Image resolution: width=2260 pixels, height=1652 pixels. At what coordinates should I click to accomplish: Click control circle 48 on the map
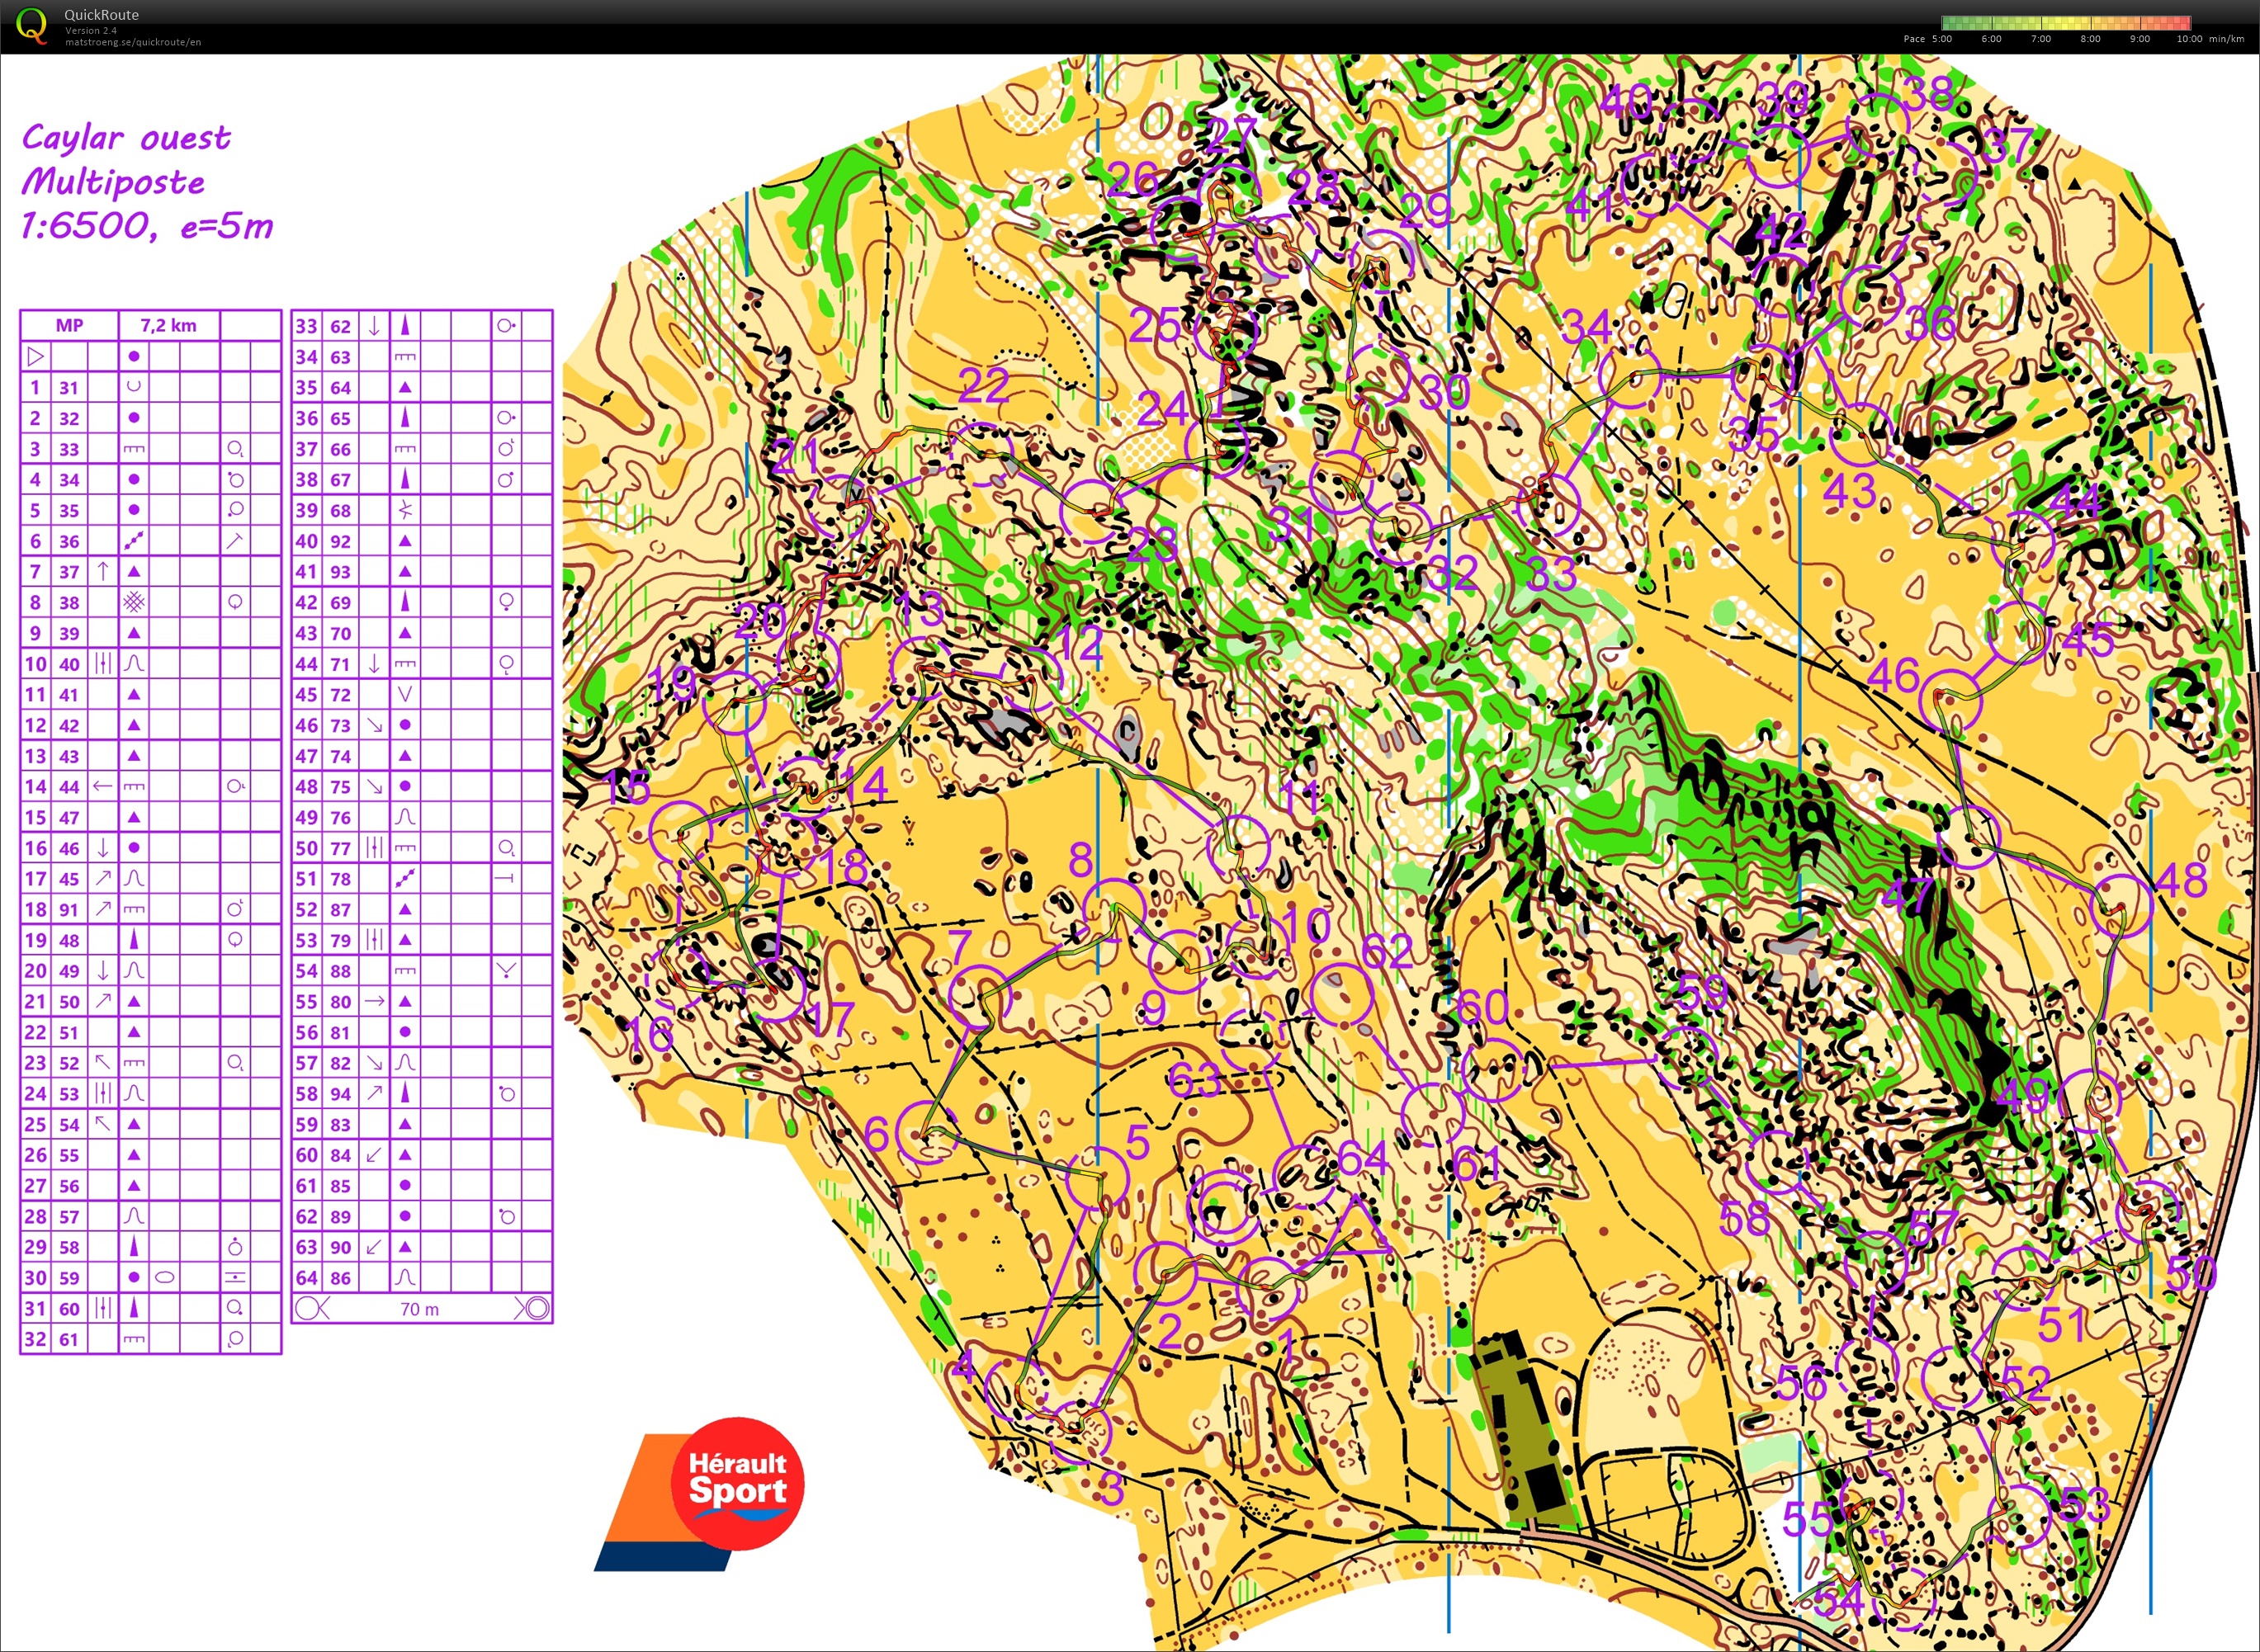pyautogui.click(x=2121, y=905)
